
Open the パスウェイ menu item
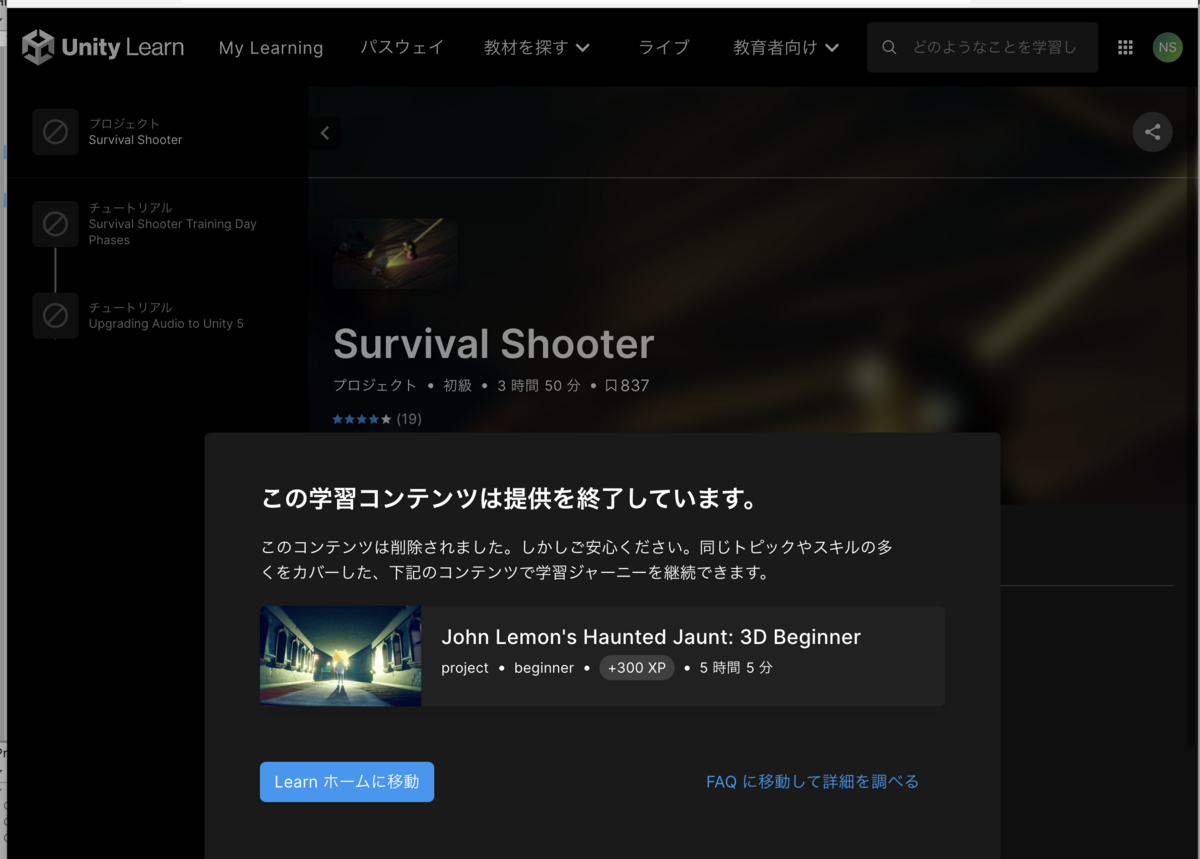(x=402, y=47)
